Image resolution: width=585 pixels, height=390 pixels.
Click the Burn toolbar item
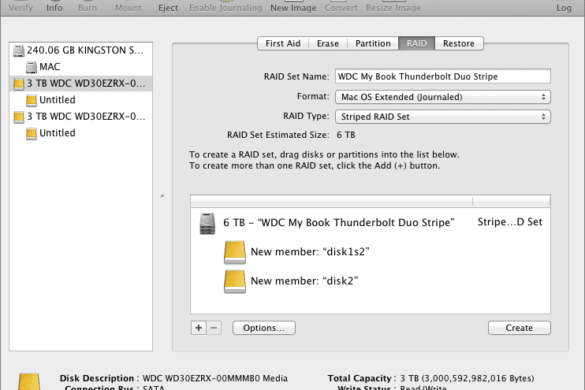pyautogui.click(x=87, y=7)
